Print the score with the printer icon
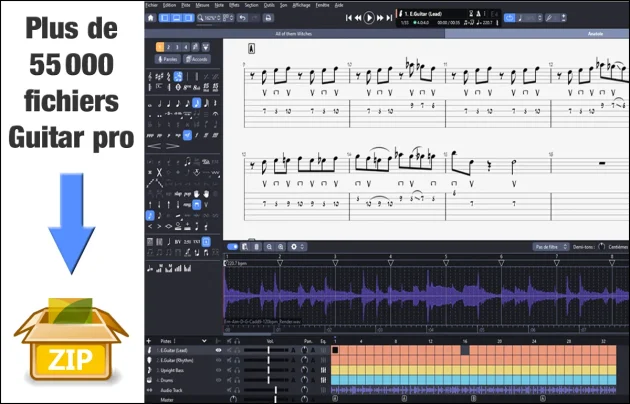This screenshot has width=630, height=404. [x=268, y=18]
